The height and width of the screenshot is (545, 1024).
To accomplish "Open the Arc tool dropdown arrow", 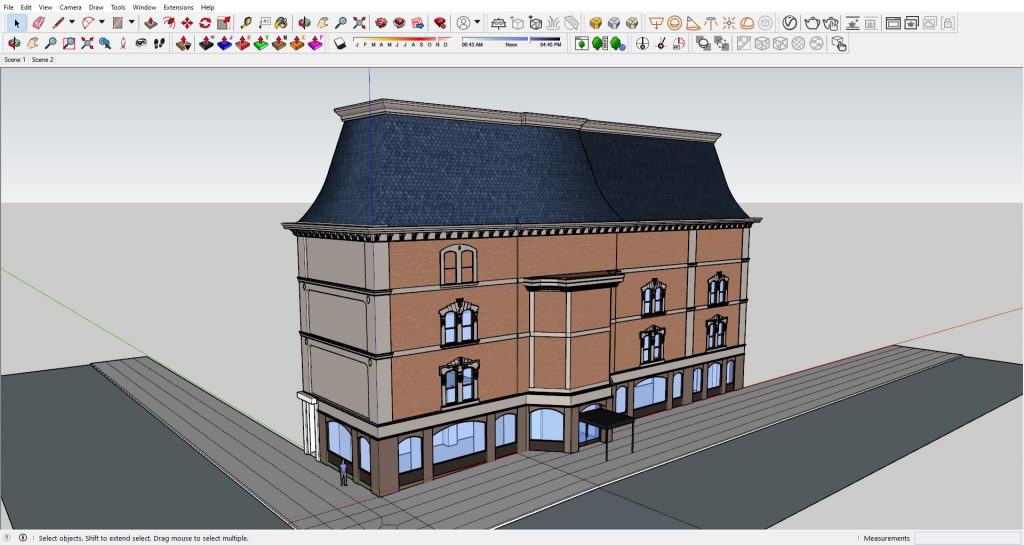I will tap(101, 22).
